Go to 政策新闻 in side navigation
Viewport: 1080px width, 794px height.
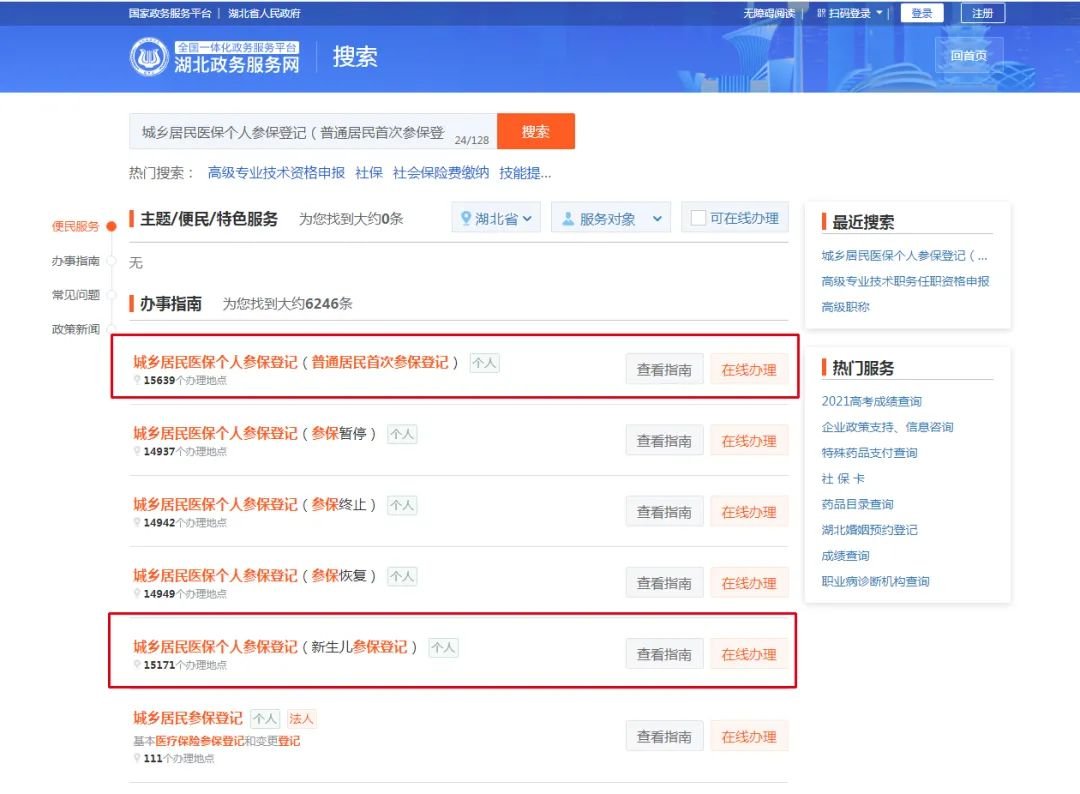point(76,329)
